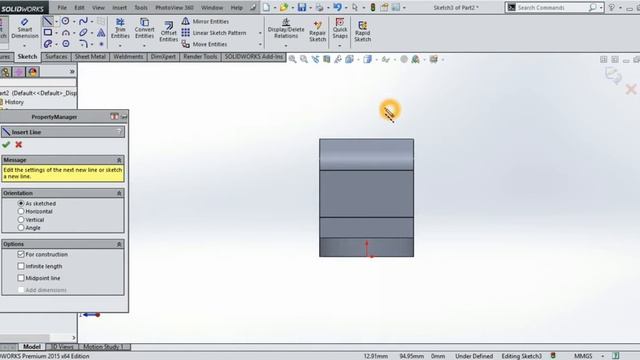Choose the Spline sketch tool
Image resolution: width=640 pixels, height=360 pixels.
click(x=83, y=21)
